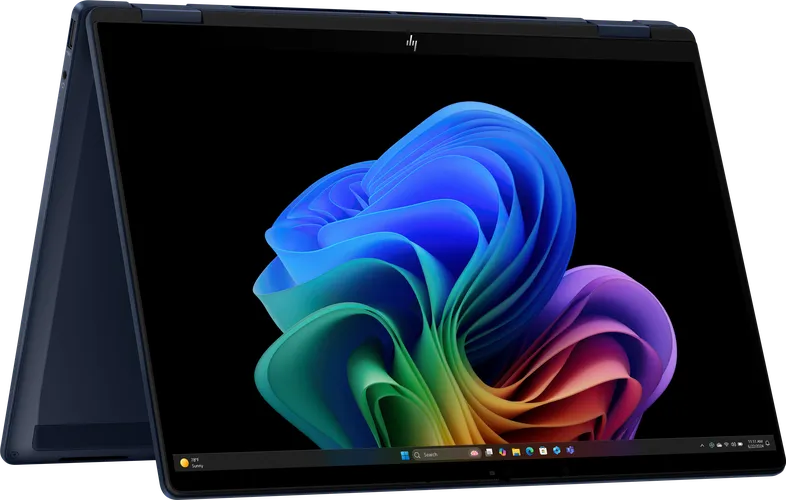The height and width of the screenshot is (500, 786).
Task: Open the Windows Start menu
Action: click(x=405, y=455)
